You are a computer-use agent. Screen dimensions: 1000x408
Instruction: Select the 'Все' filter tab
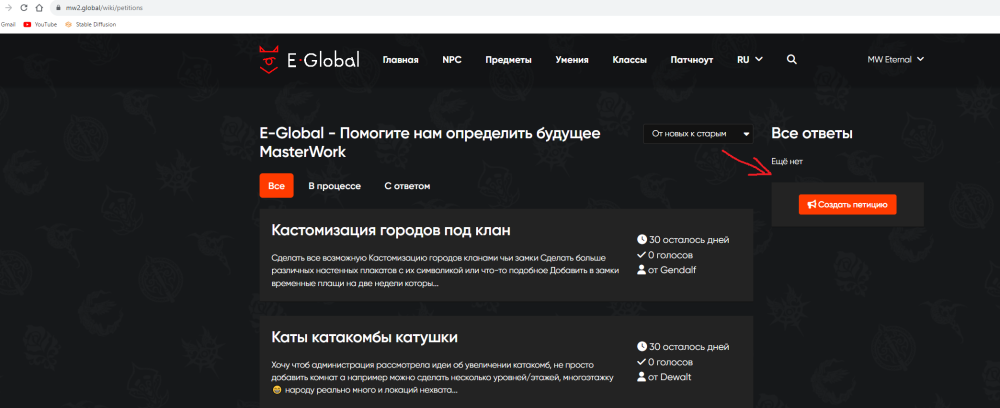pyautogui.click(x=276, y=186)
